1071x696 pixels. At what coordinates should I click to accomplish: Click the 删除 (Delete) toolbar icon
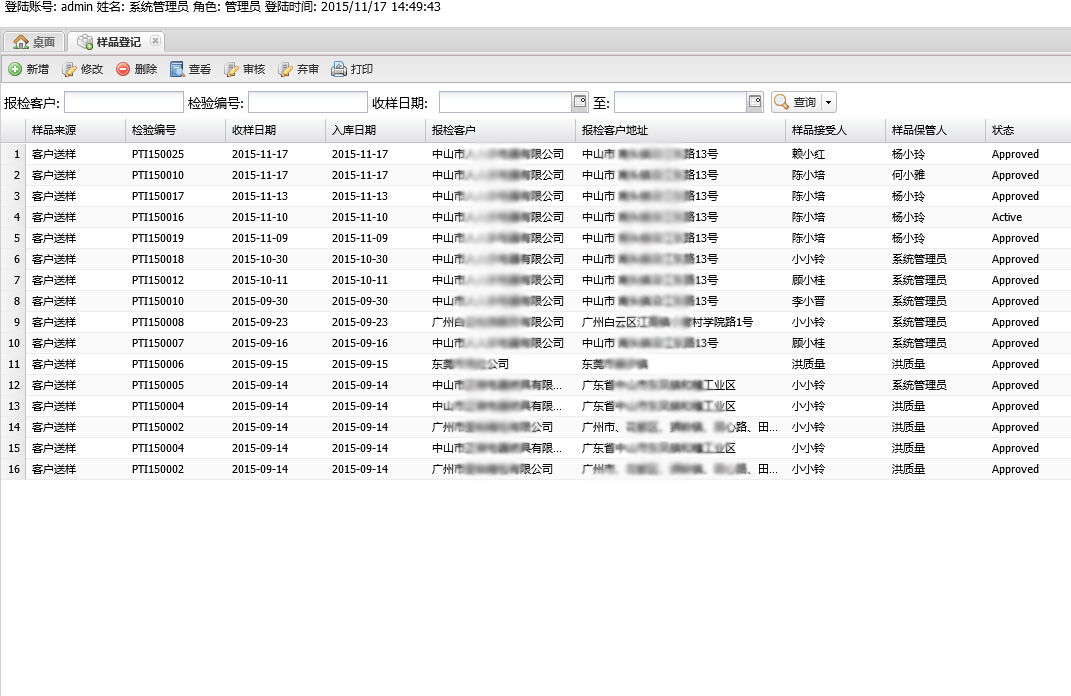[123, 70]
